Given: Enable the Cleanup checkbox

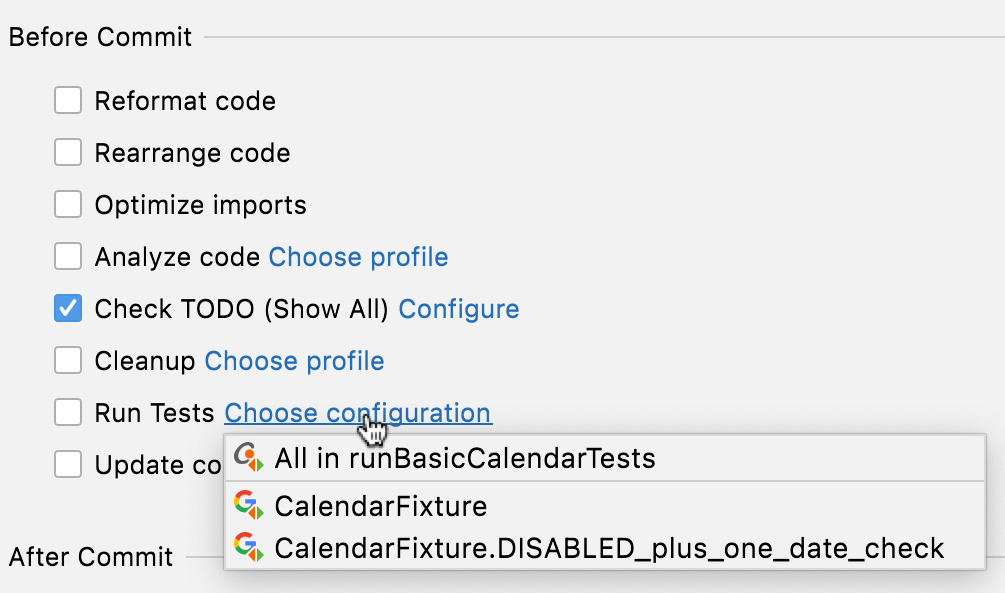Looking at the screenshot, I should coord(67,360).
